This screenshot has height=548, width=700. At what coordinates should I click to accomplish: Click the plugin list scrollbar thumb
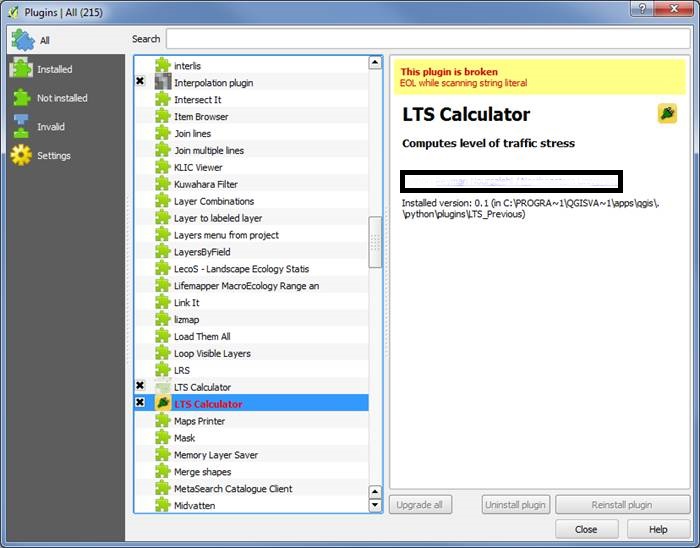[375, 242]
